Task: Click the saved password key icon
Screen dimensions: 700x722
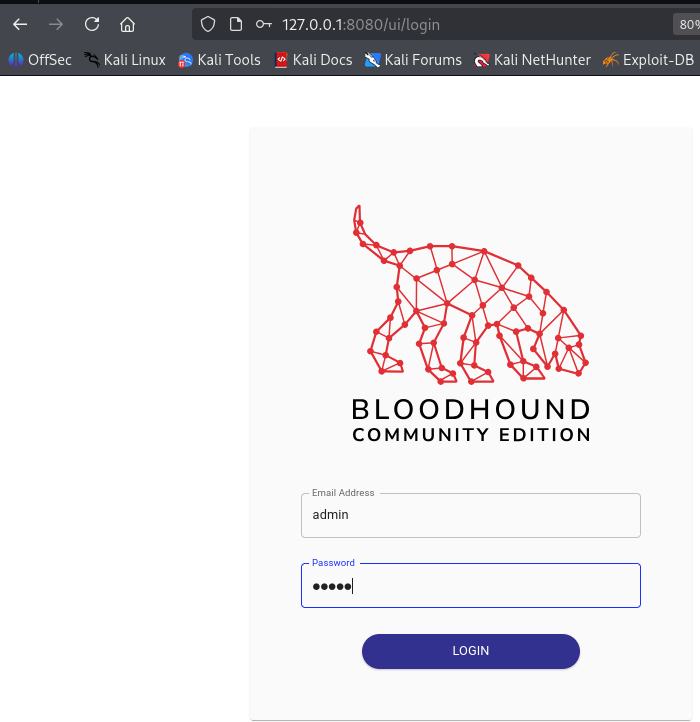Action: [263, 24]
